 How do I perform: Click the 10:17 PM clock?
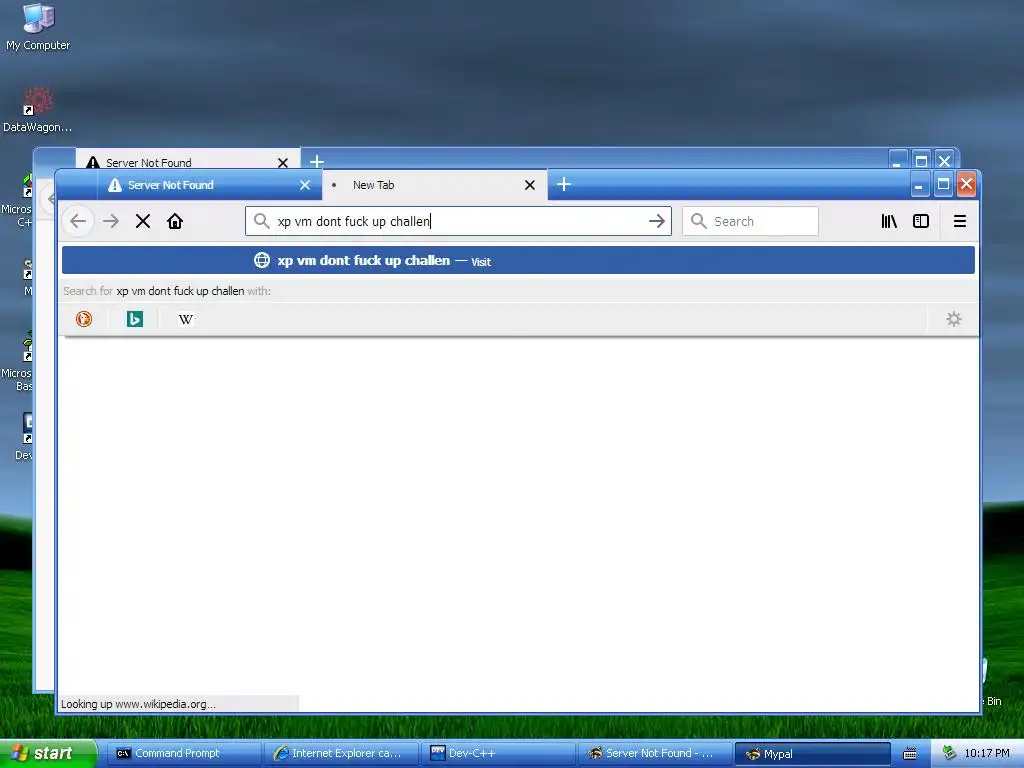[x=987, y=753]
